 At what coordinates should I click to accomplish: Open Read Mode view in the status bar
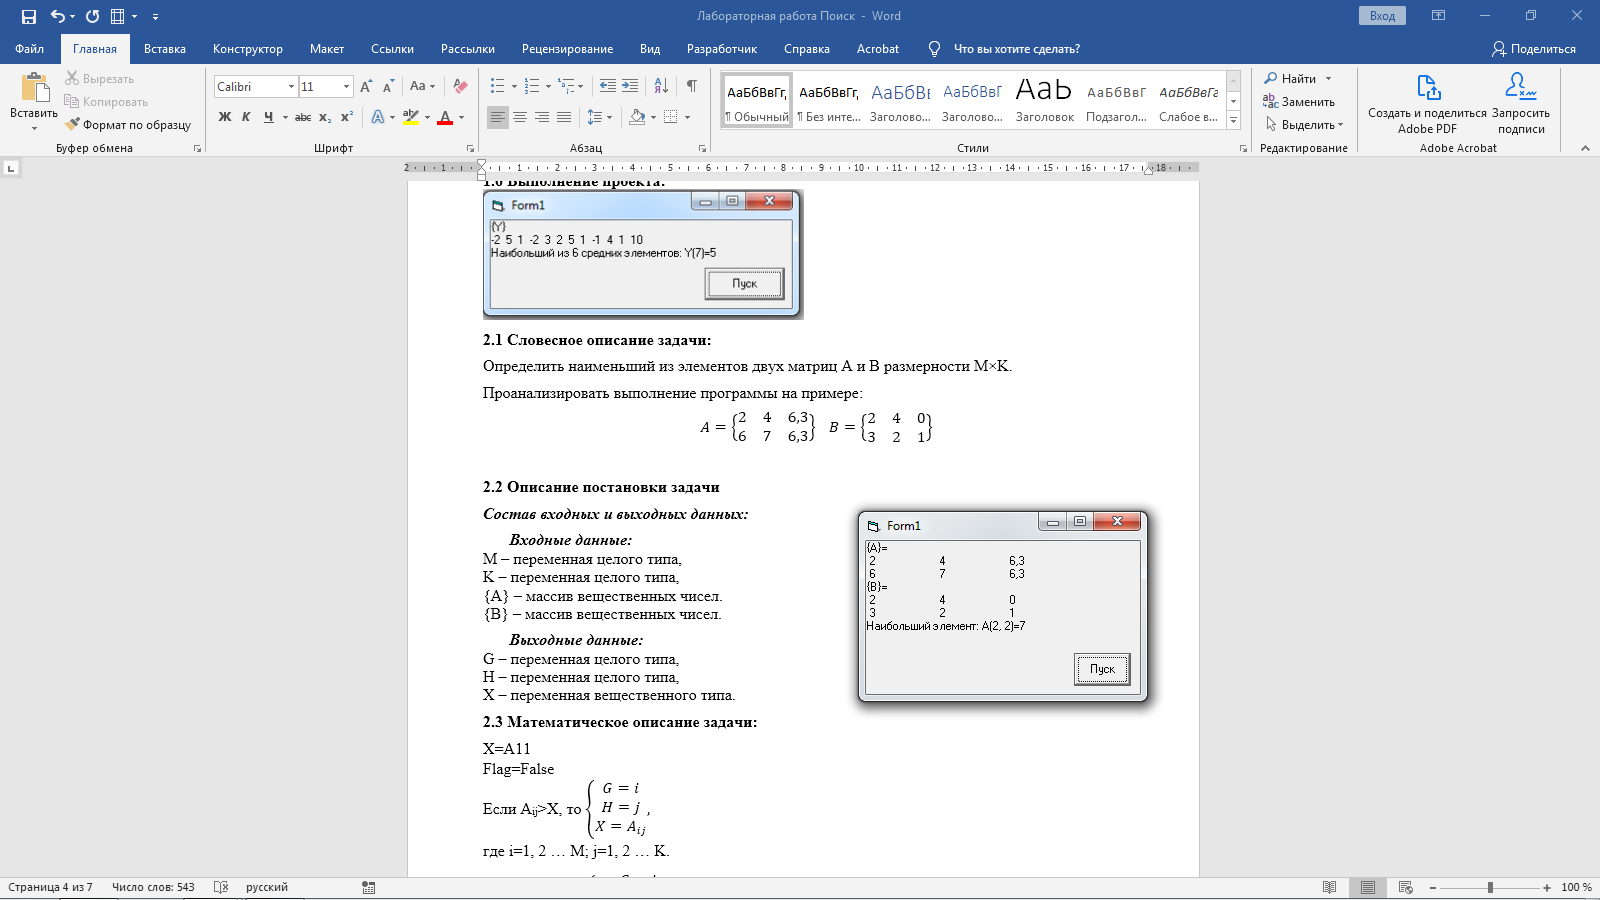pos(1329,887)
